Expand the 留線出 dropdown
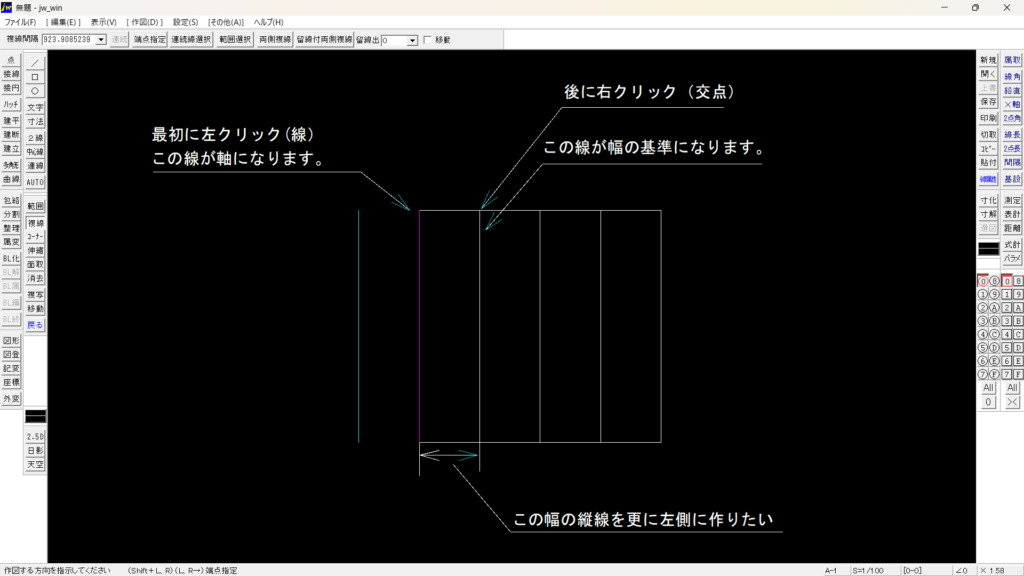Image resolution: width=1024 pixels, height=576 pixels. 413,40
